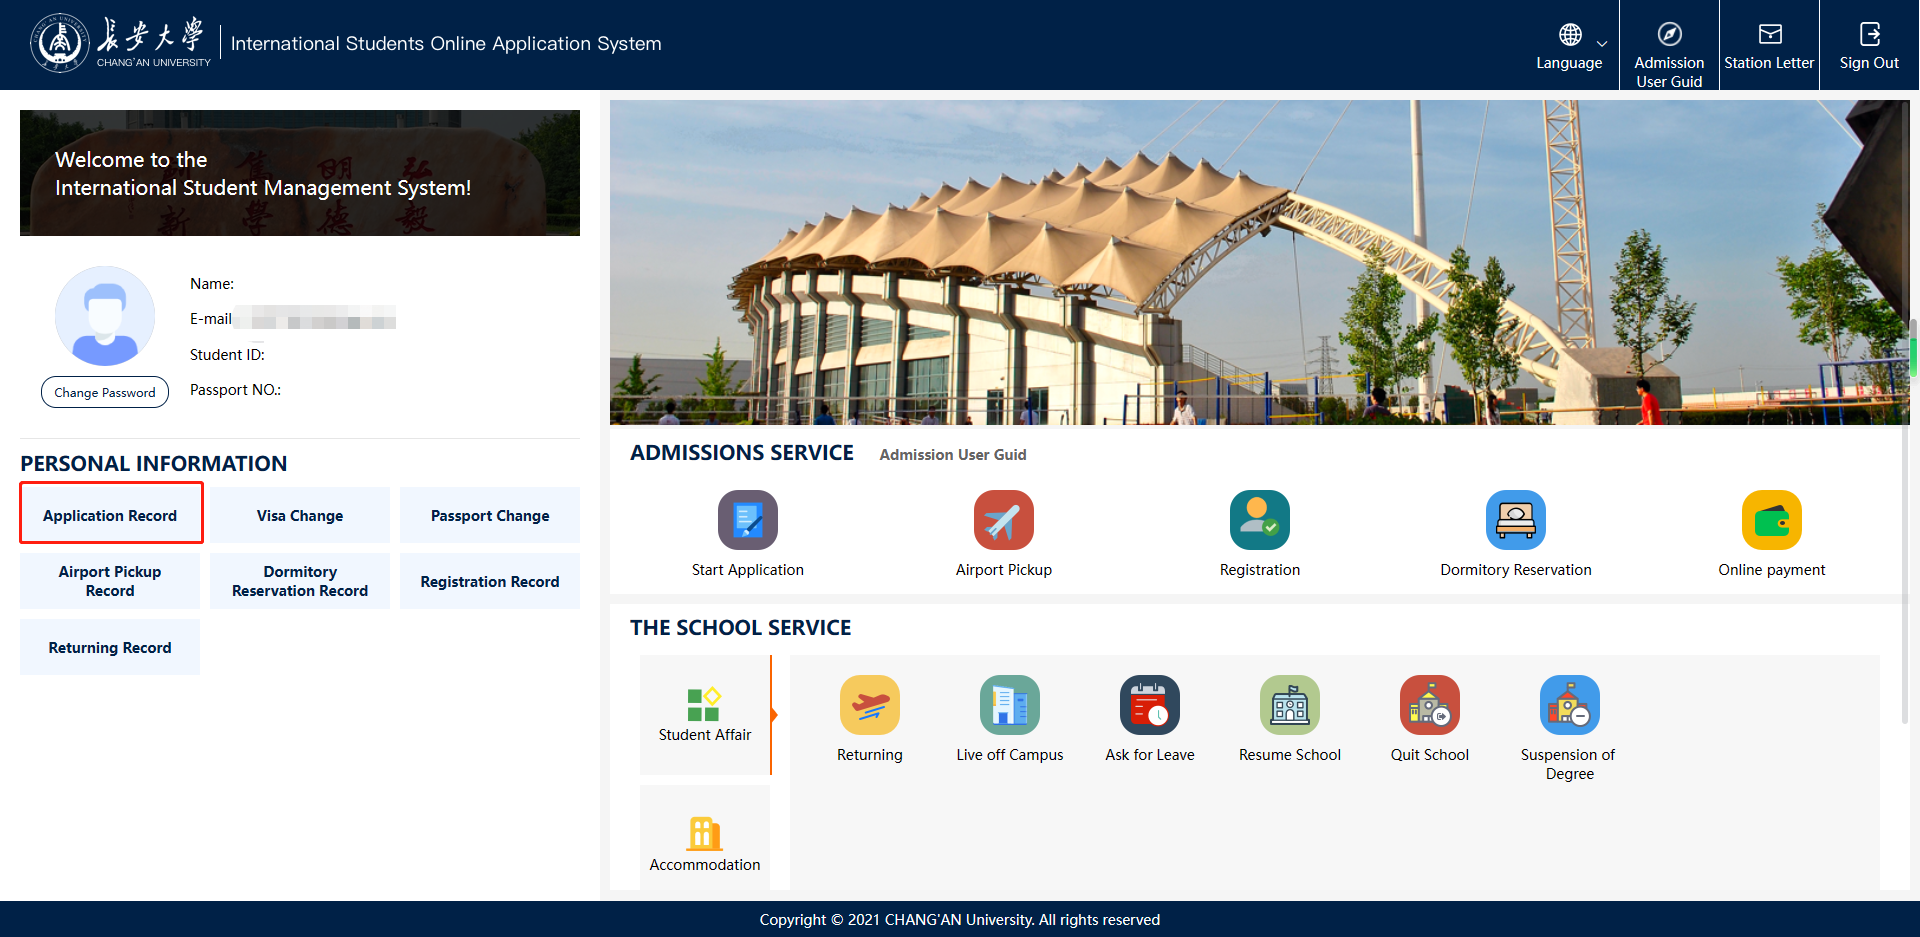Switch to the Accommodation tab
Image resolution: width=1920 pixels, height=937 pixels.
[705, 842]
